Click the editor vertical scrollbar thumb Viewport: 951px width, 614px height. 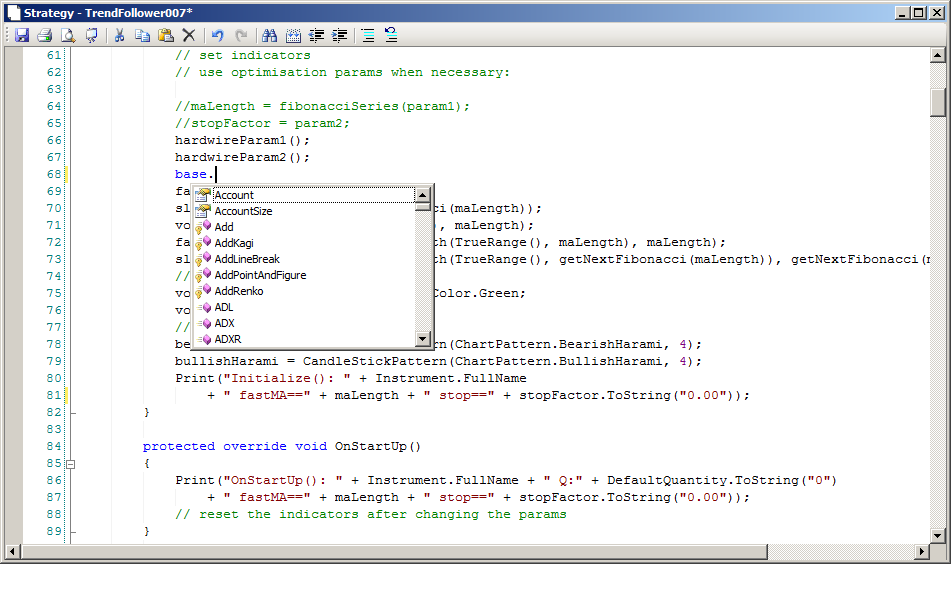pyautogui.click(x=938, y=103)
